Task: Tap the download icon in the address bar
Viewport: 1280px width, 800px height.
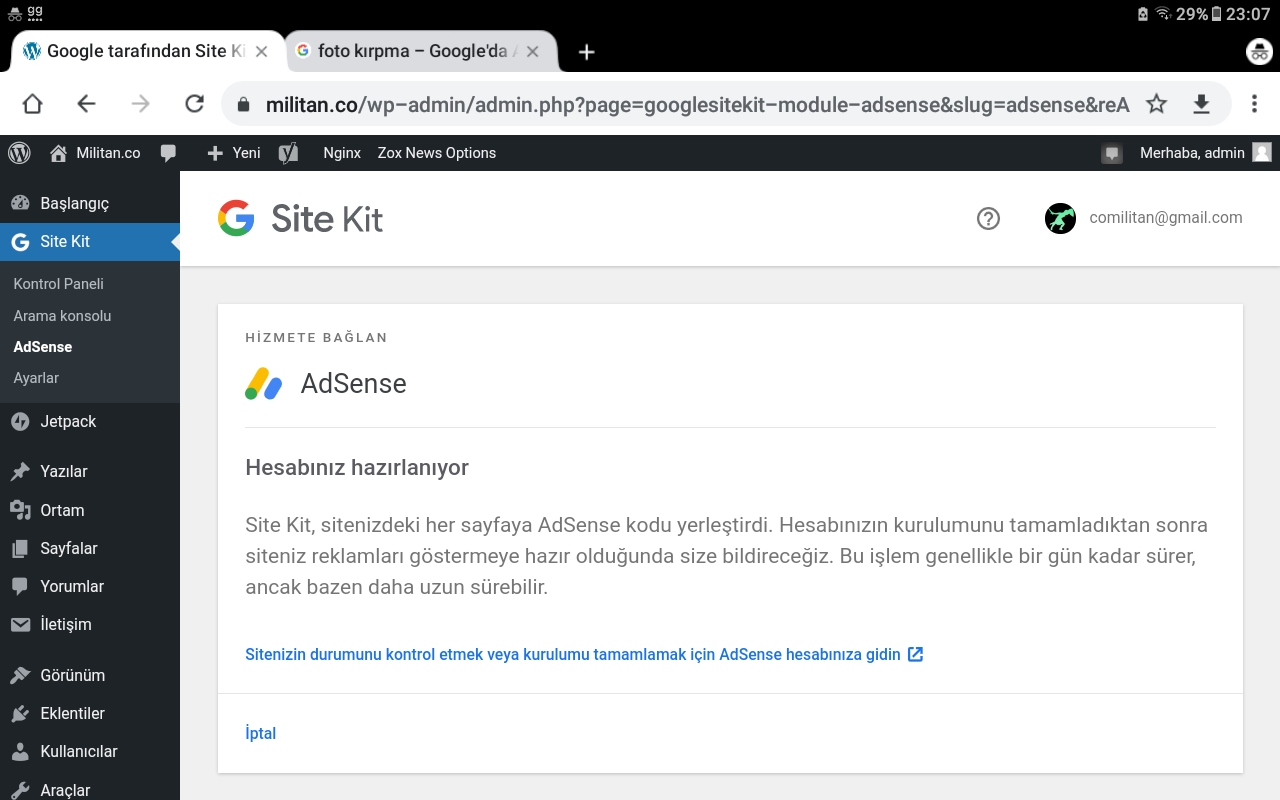Action: [x=1202, y=104]
